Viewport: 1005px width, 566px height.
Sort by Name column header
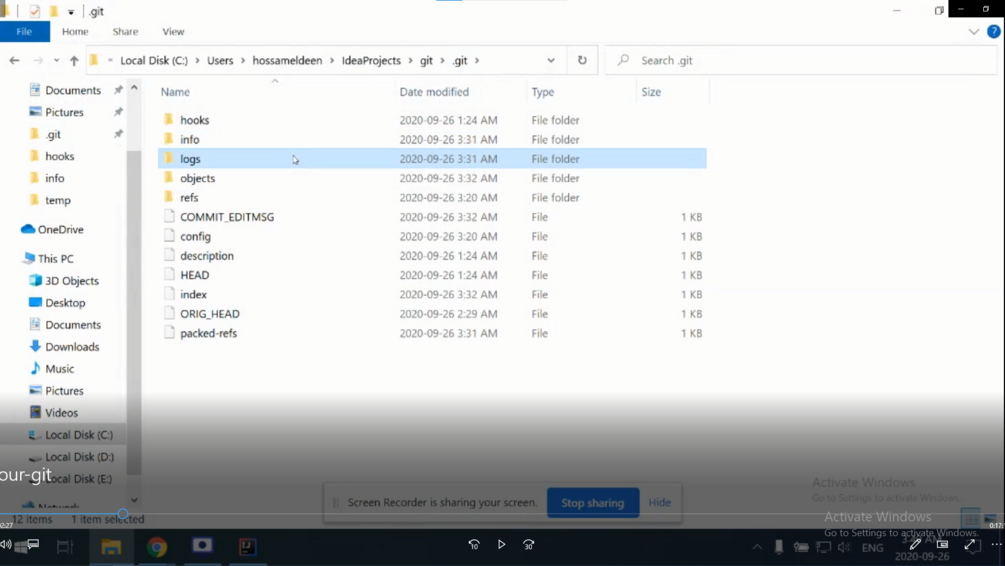[175, 92]
